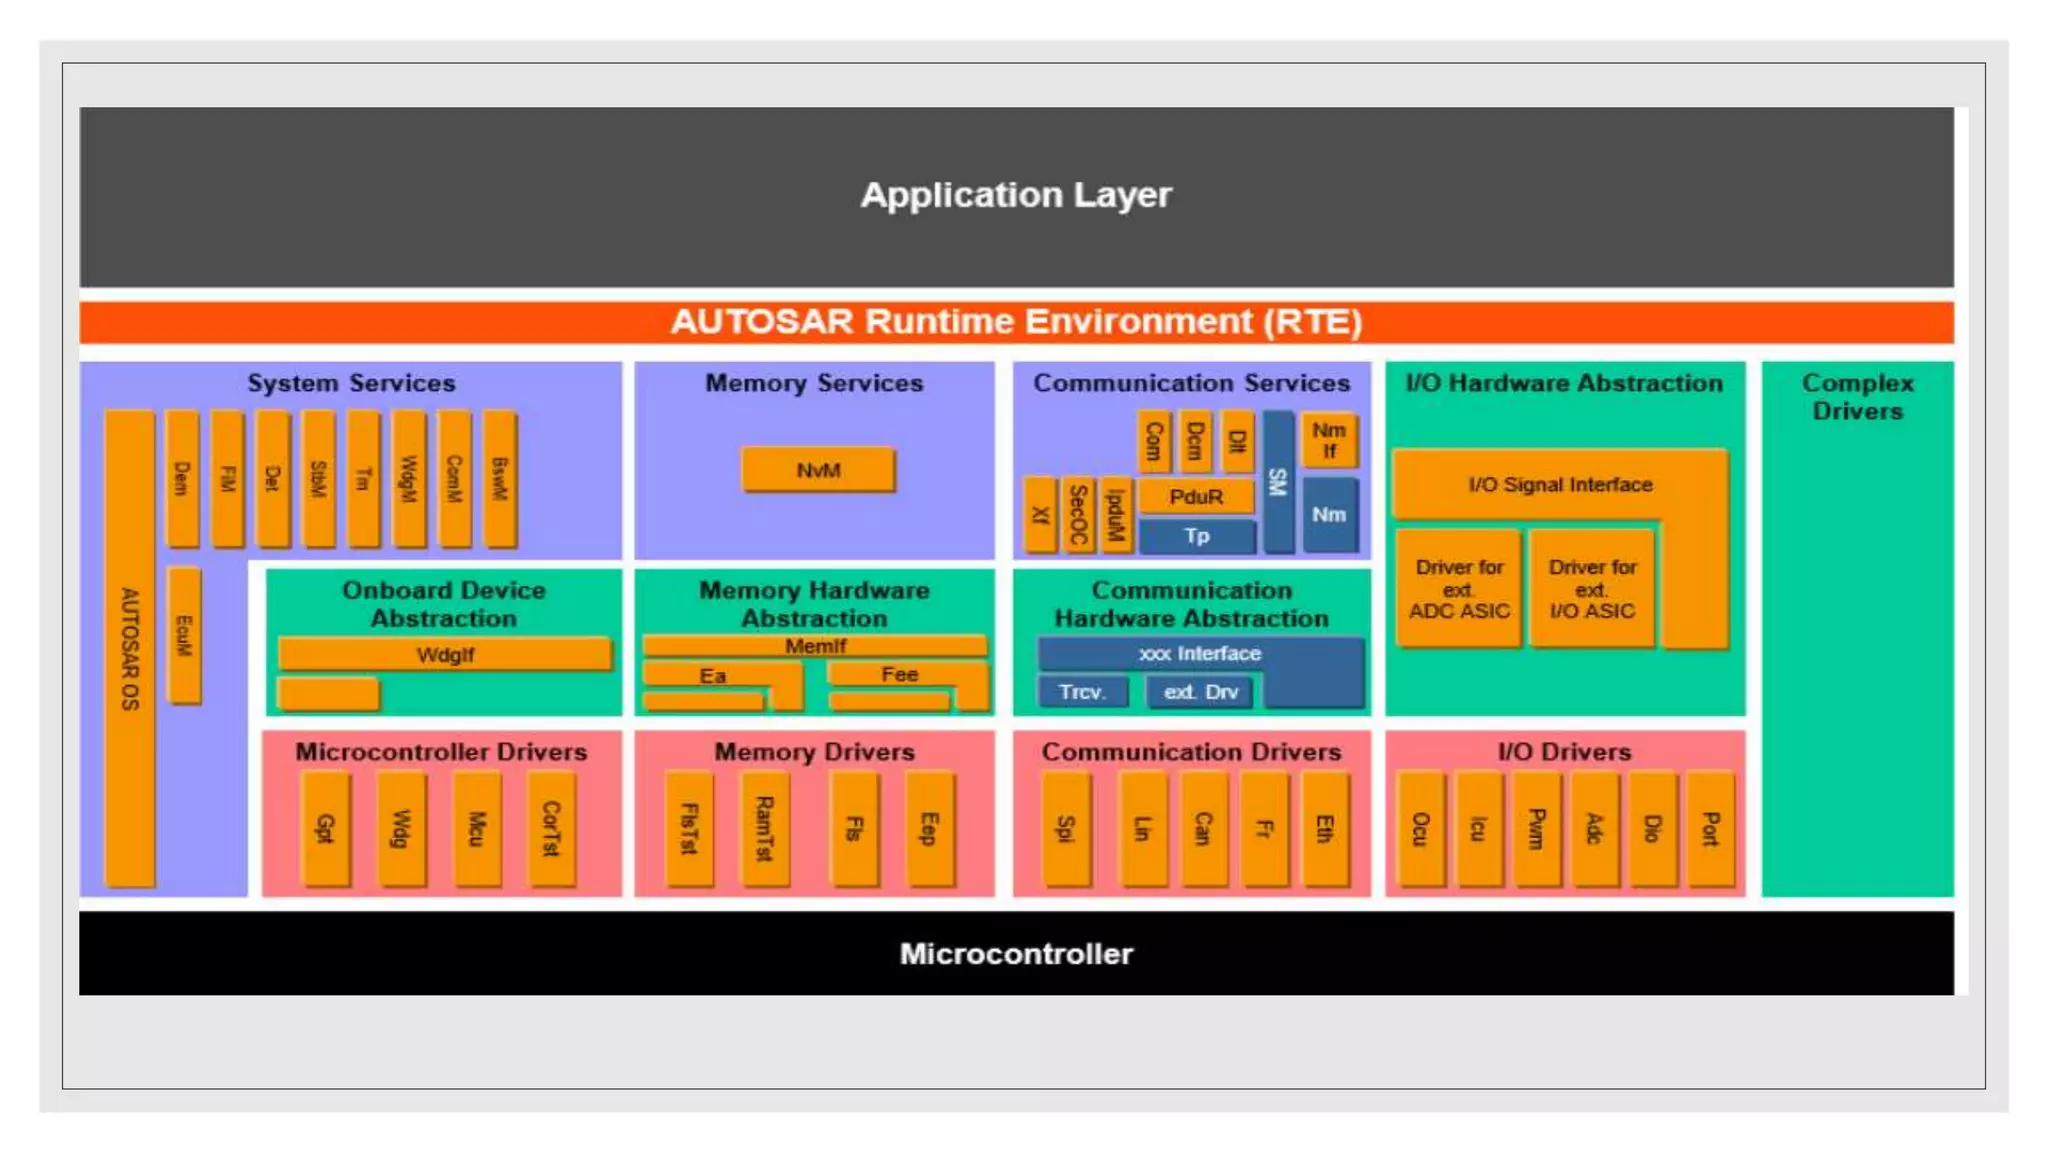
Task: Click the Fee module block
Action: (x=899, y=675)
